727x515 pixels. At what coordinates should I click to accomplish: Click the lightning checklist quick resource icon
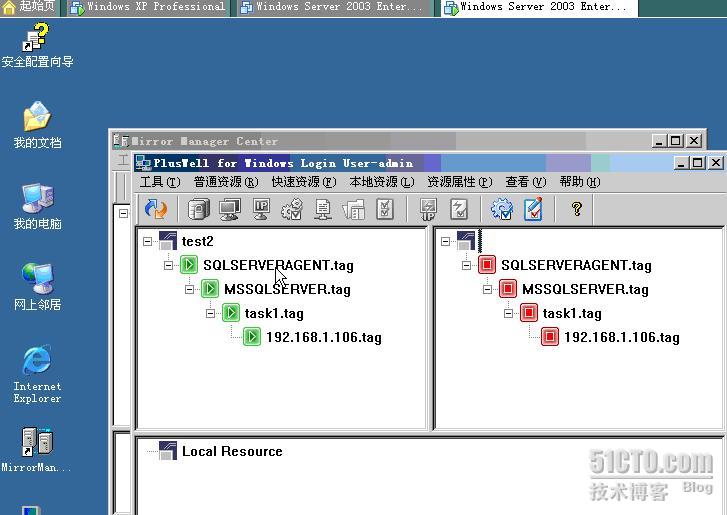[459, 209]
